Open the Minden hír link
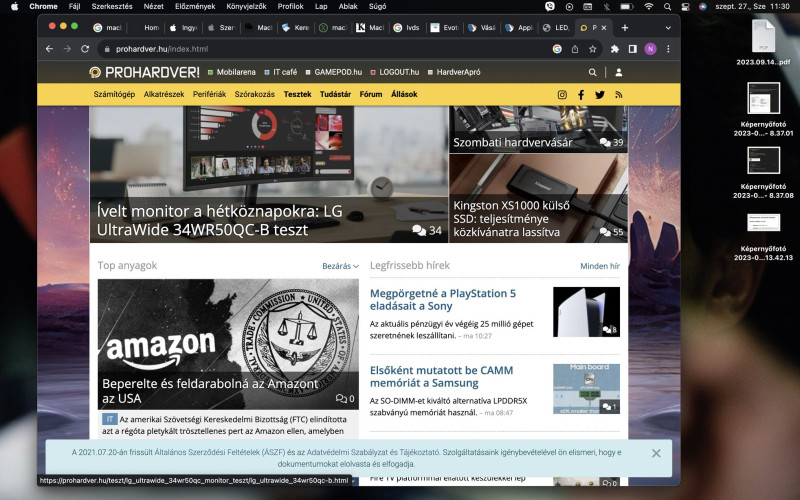This screenshot has height=500, width=800. click(600, 266)
